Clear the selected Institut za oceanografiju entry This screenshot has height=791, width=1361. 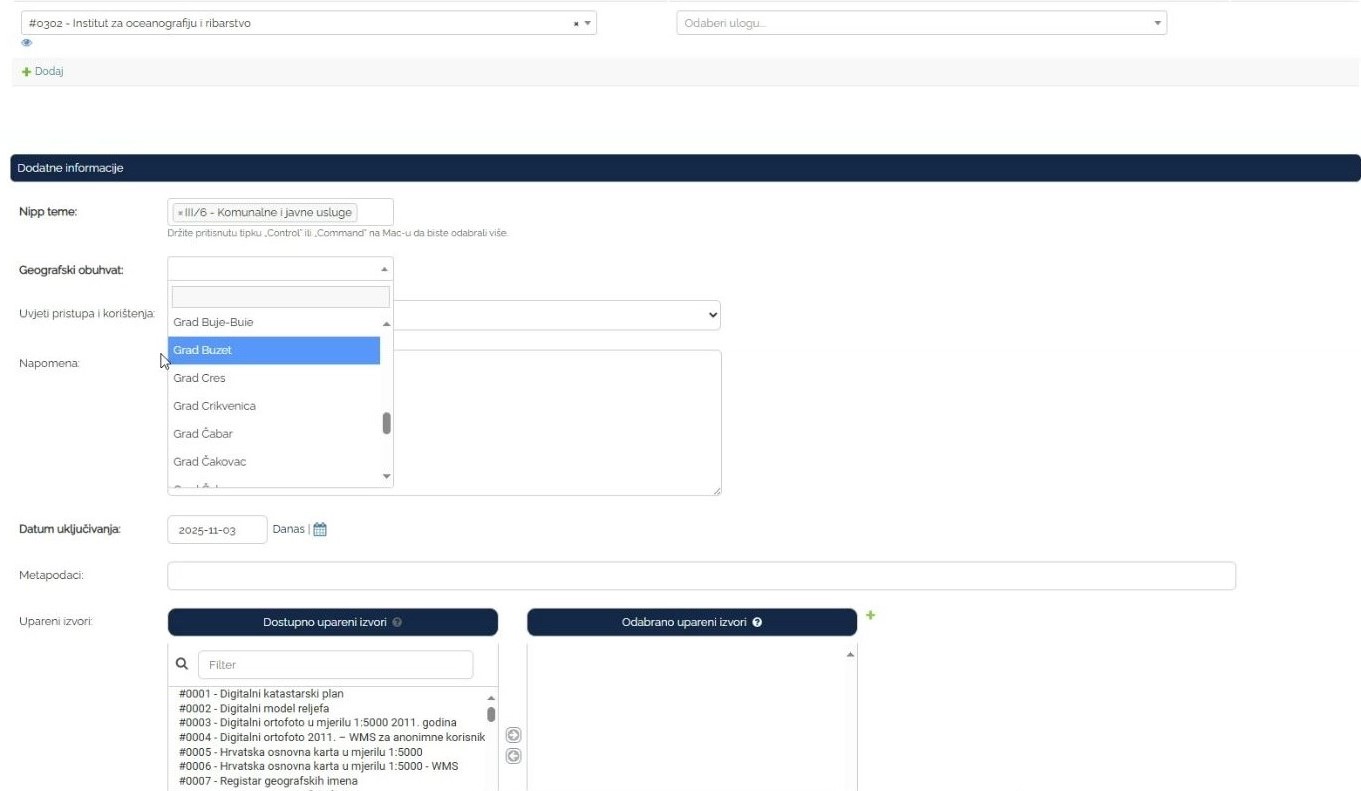[x=576, y=24]
